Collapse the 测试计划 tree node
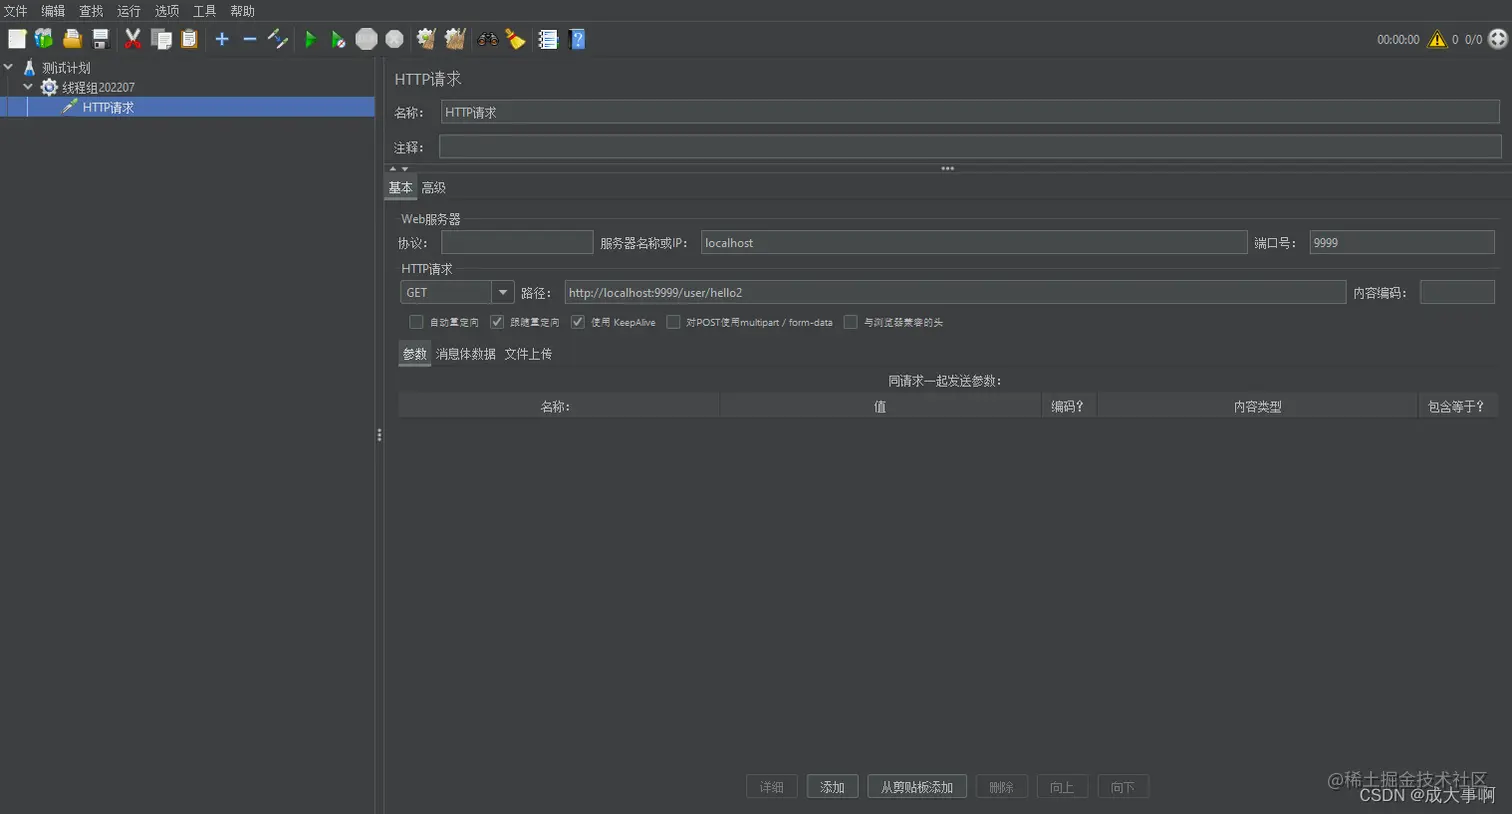Image resolution: width=1512 pixels, height=814 pixels. (9, 67)
